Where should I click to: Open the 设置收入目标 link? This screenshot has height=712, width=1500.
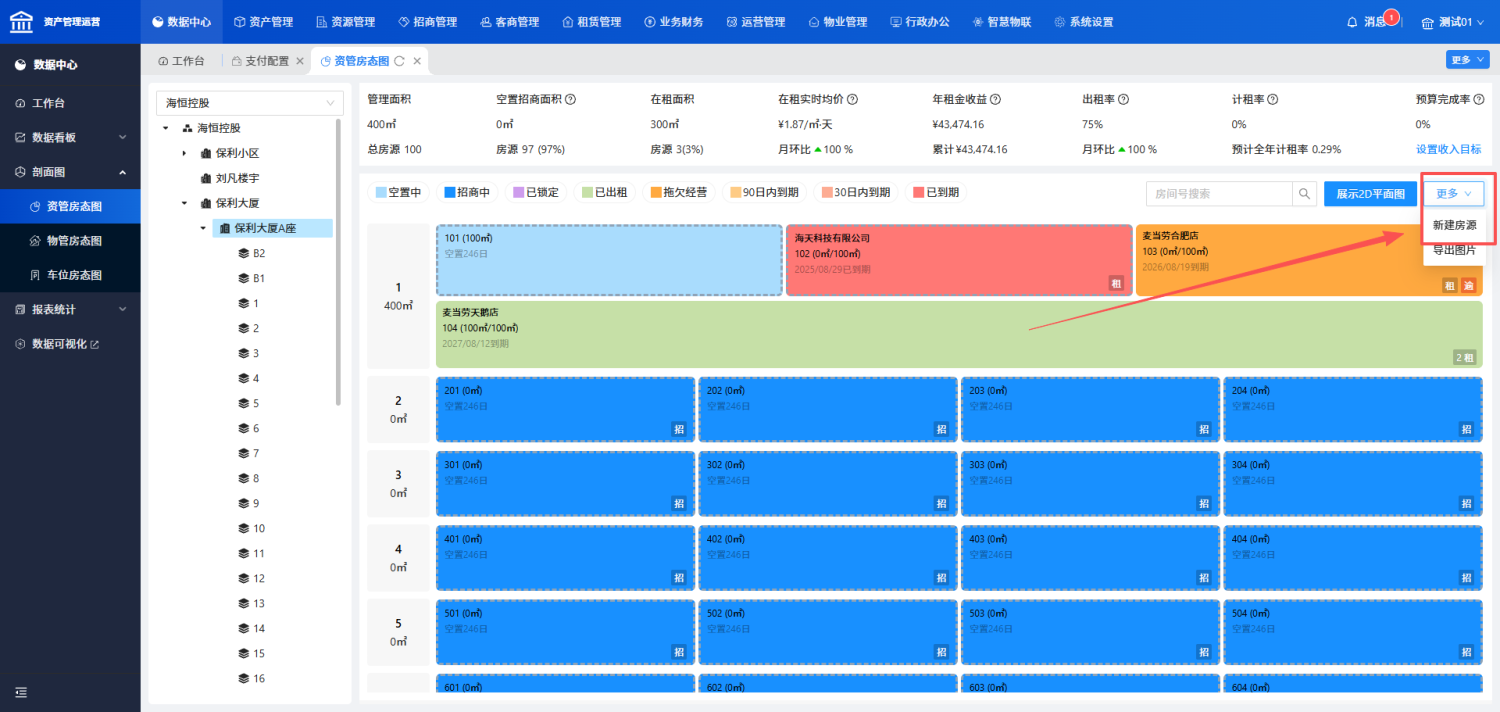point(1448,149)
